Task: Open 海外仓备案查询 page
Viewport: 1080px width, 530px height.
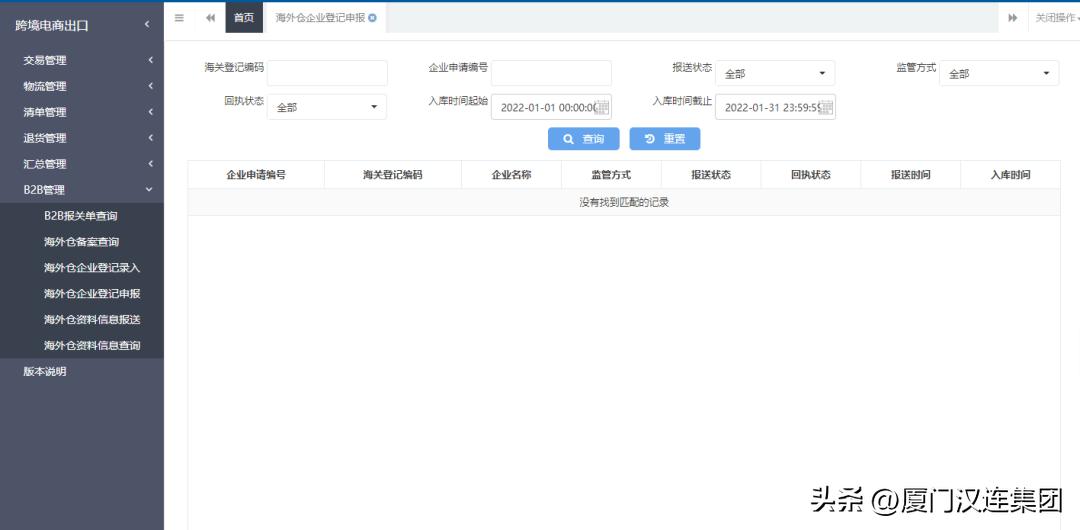Action: click(x=81, y=242)
